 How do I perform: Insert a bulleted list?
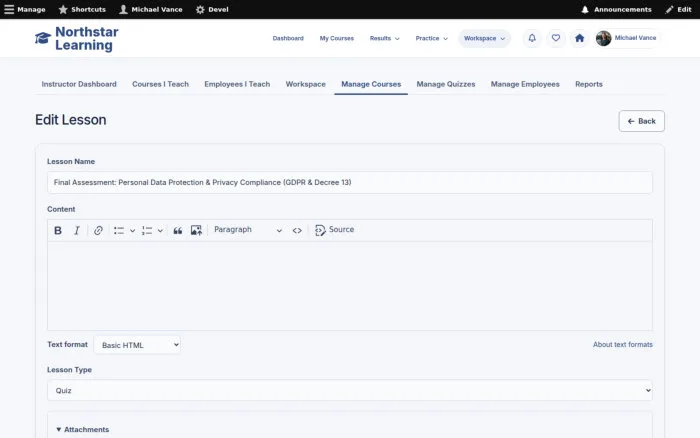119,230
